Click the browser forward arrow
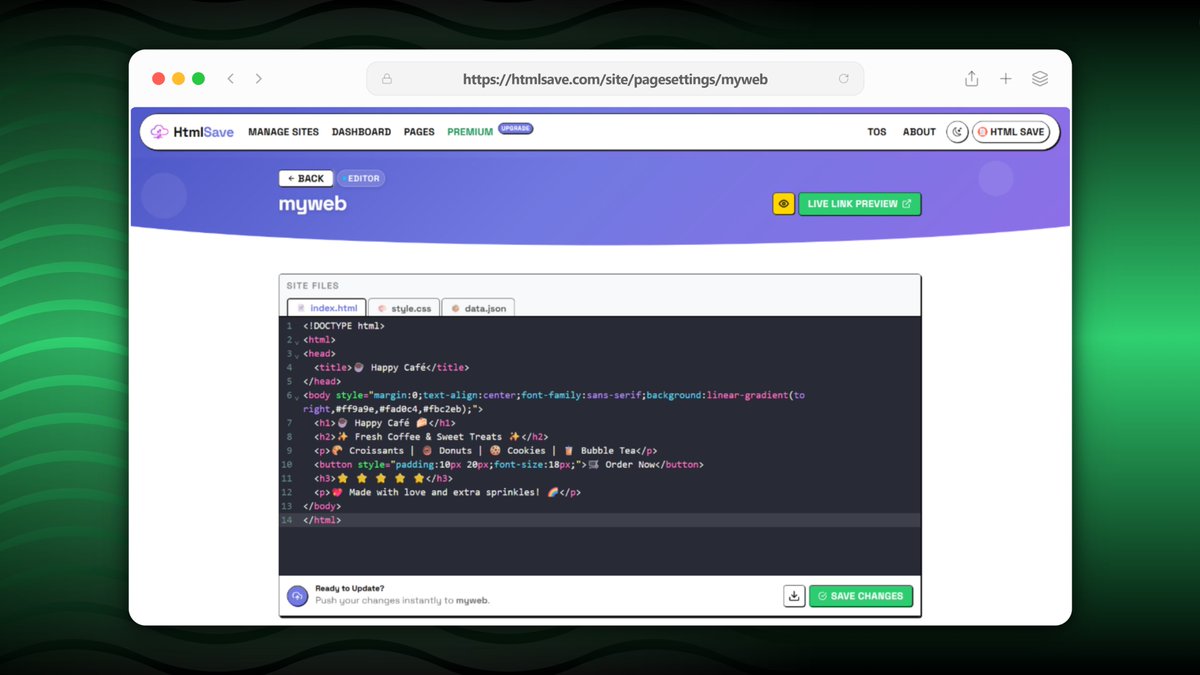This screenshot has width=1200, height=675. pyautogui.click(x=259, y=78)
